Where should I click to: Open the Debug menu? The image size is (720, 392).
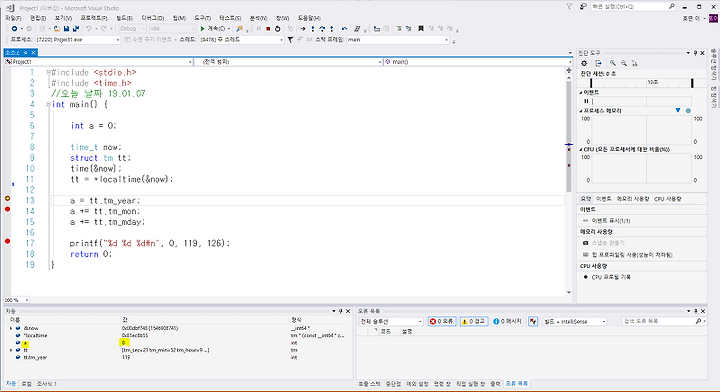coord(152,18)
